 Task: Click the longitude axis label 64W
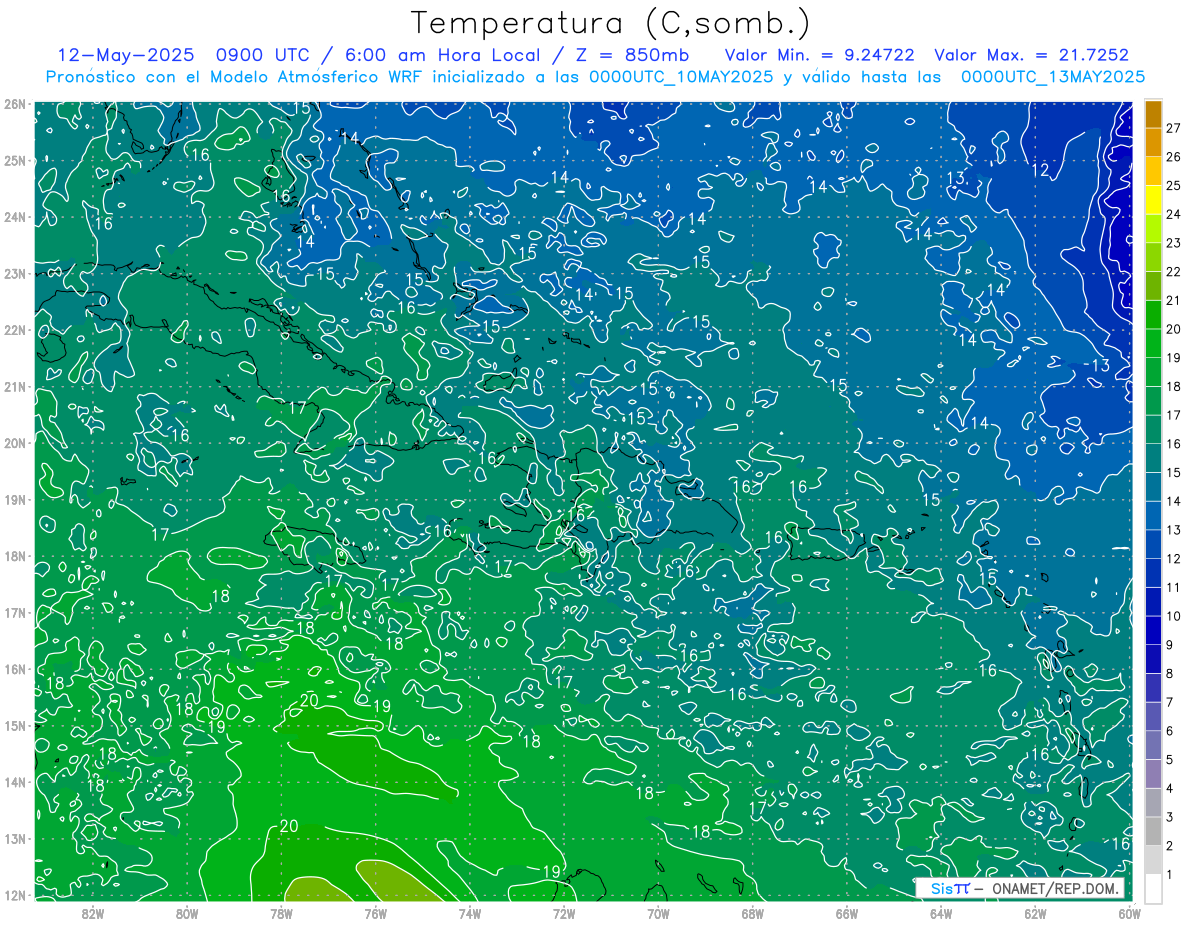[940, 913]
